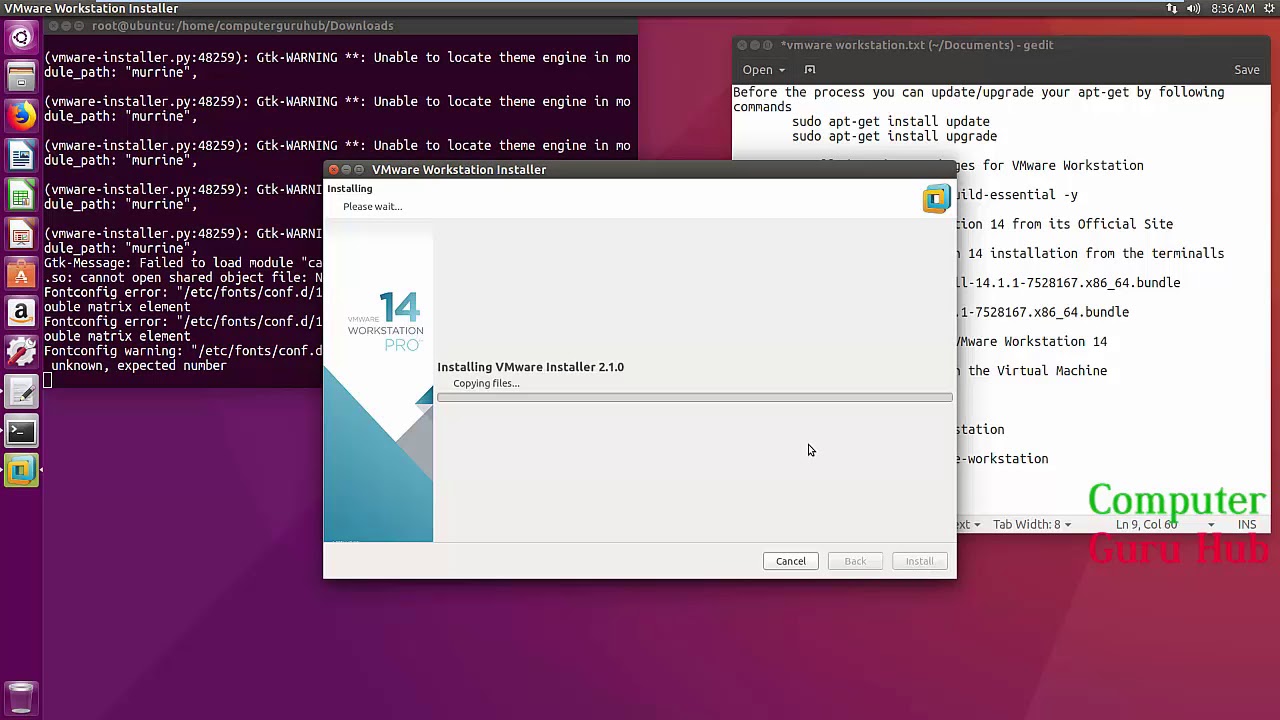Screen dimensions: 1280x720
Task: Click 'sudo apt-get install update' line in gedit
Action: [x=891, y=121]
